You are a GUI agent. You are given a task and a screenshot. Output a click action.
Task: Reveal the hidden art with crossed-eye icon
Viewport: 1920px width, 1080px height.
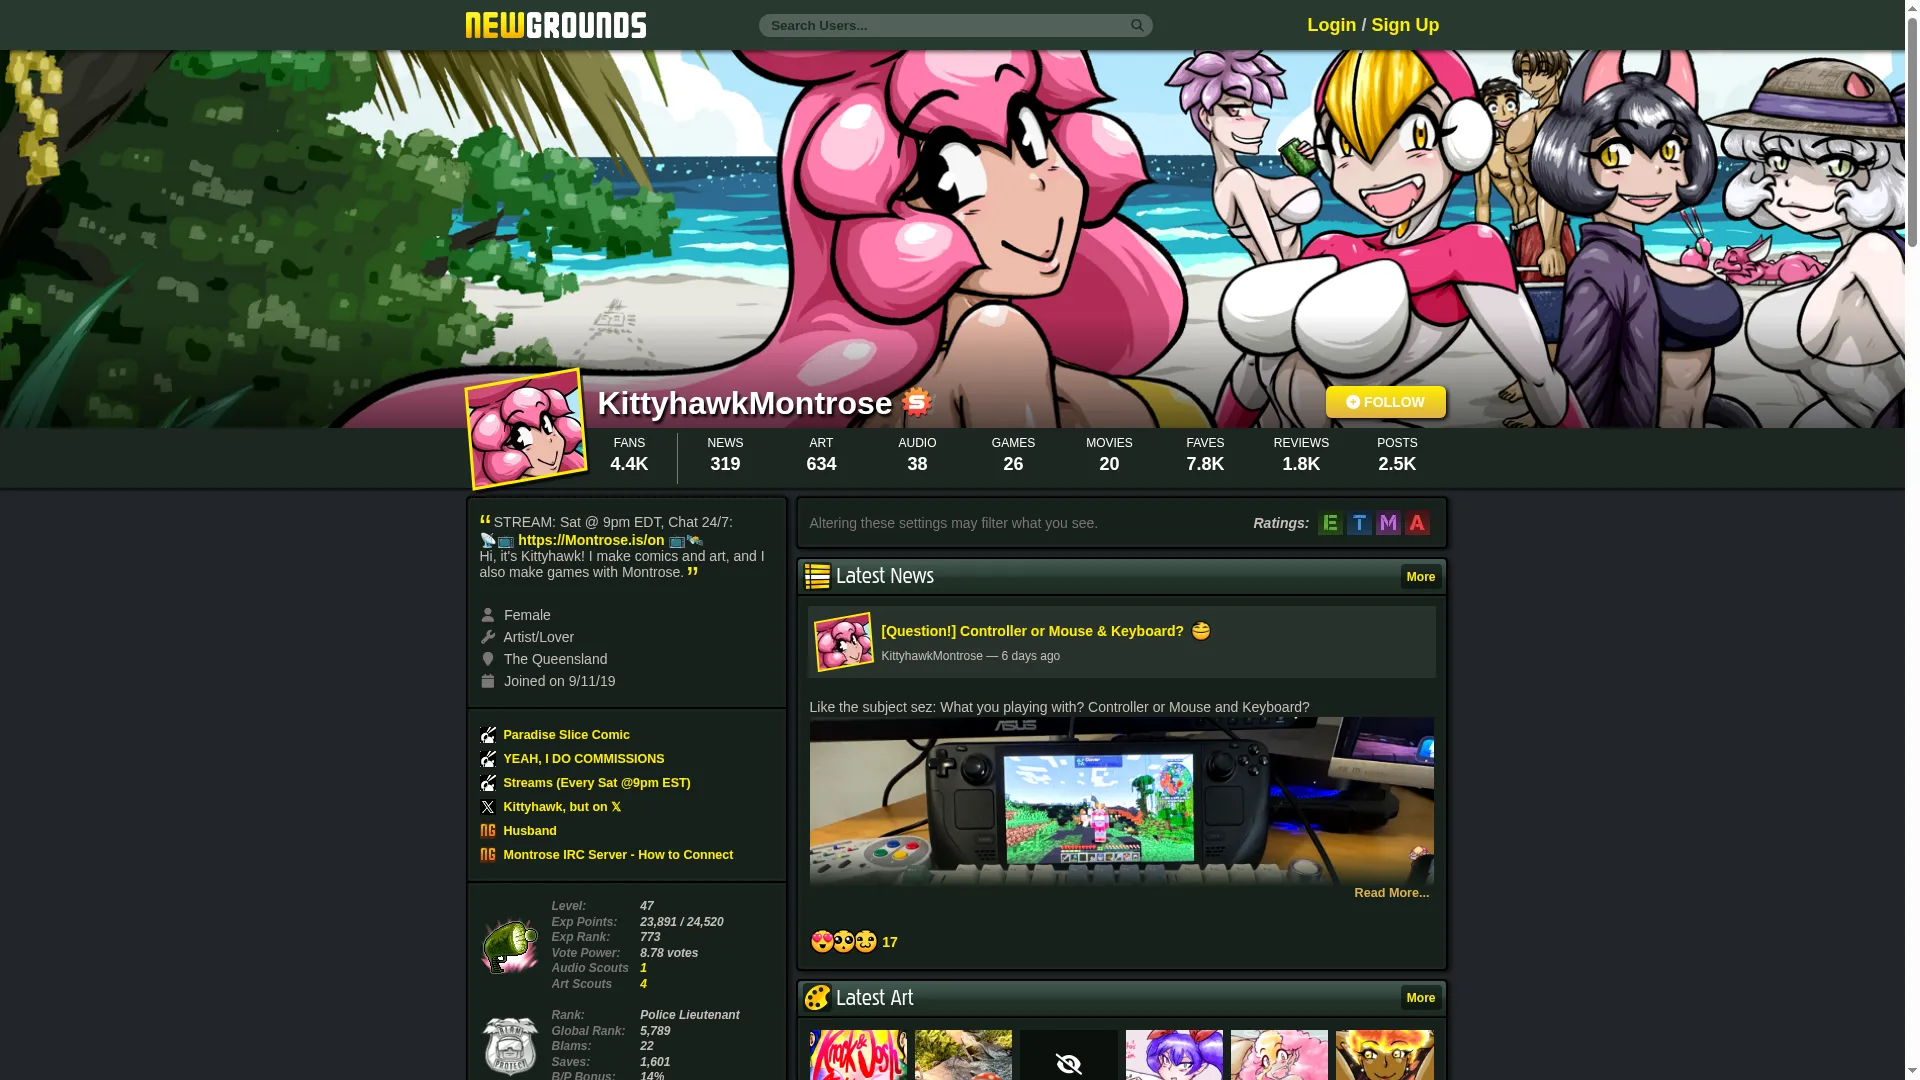point(1069,1055)
